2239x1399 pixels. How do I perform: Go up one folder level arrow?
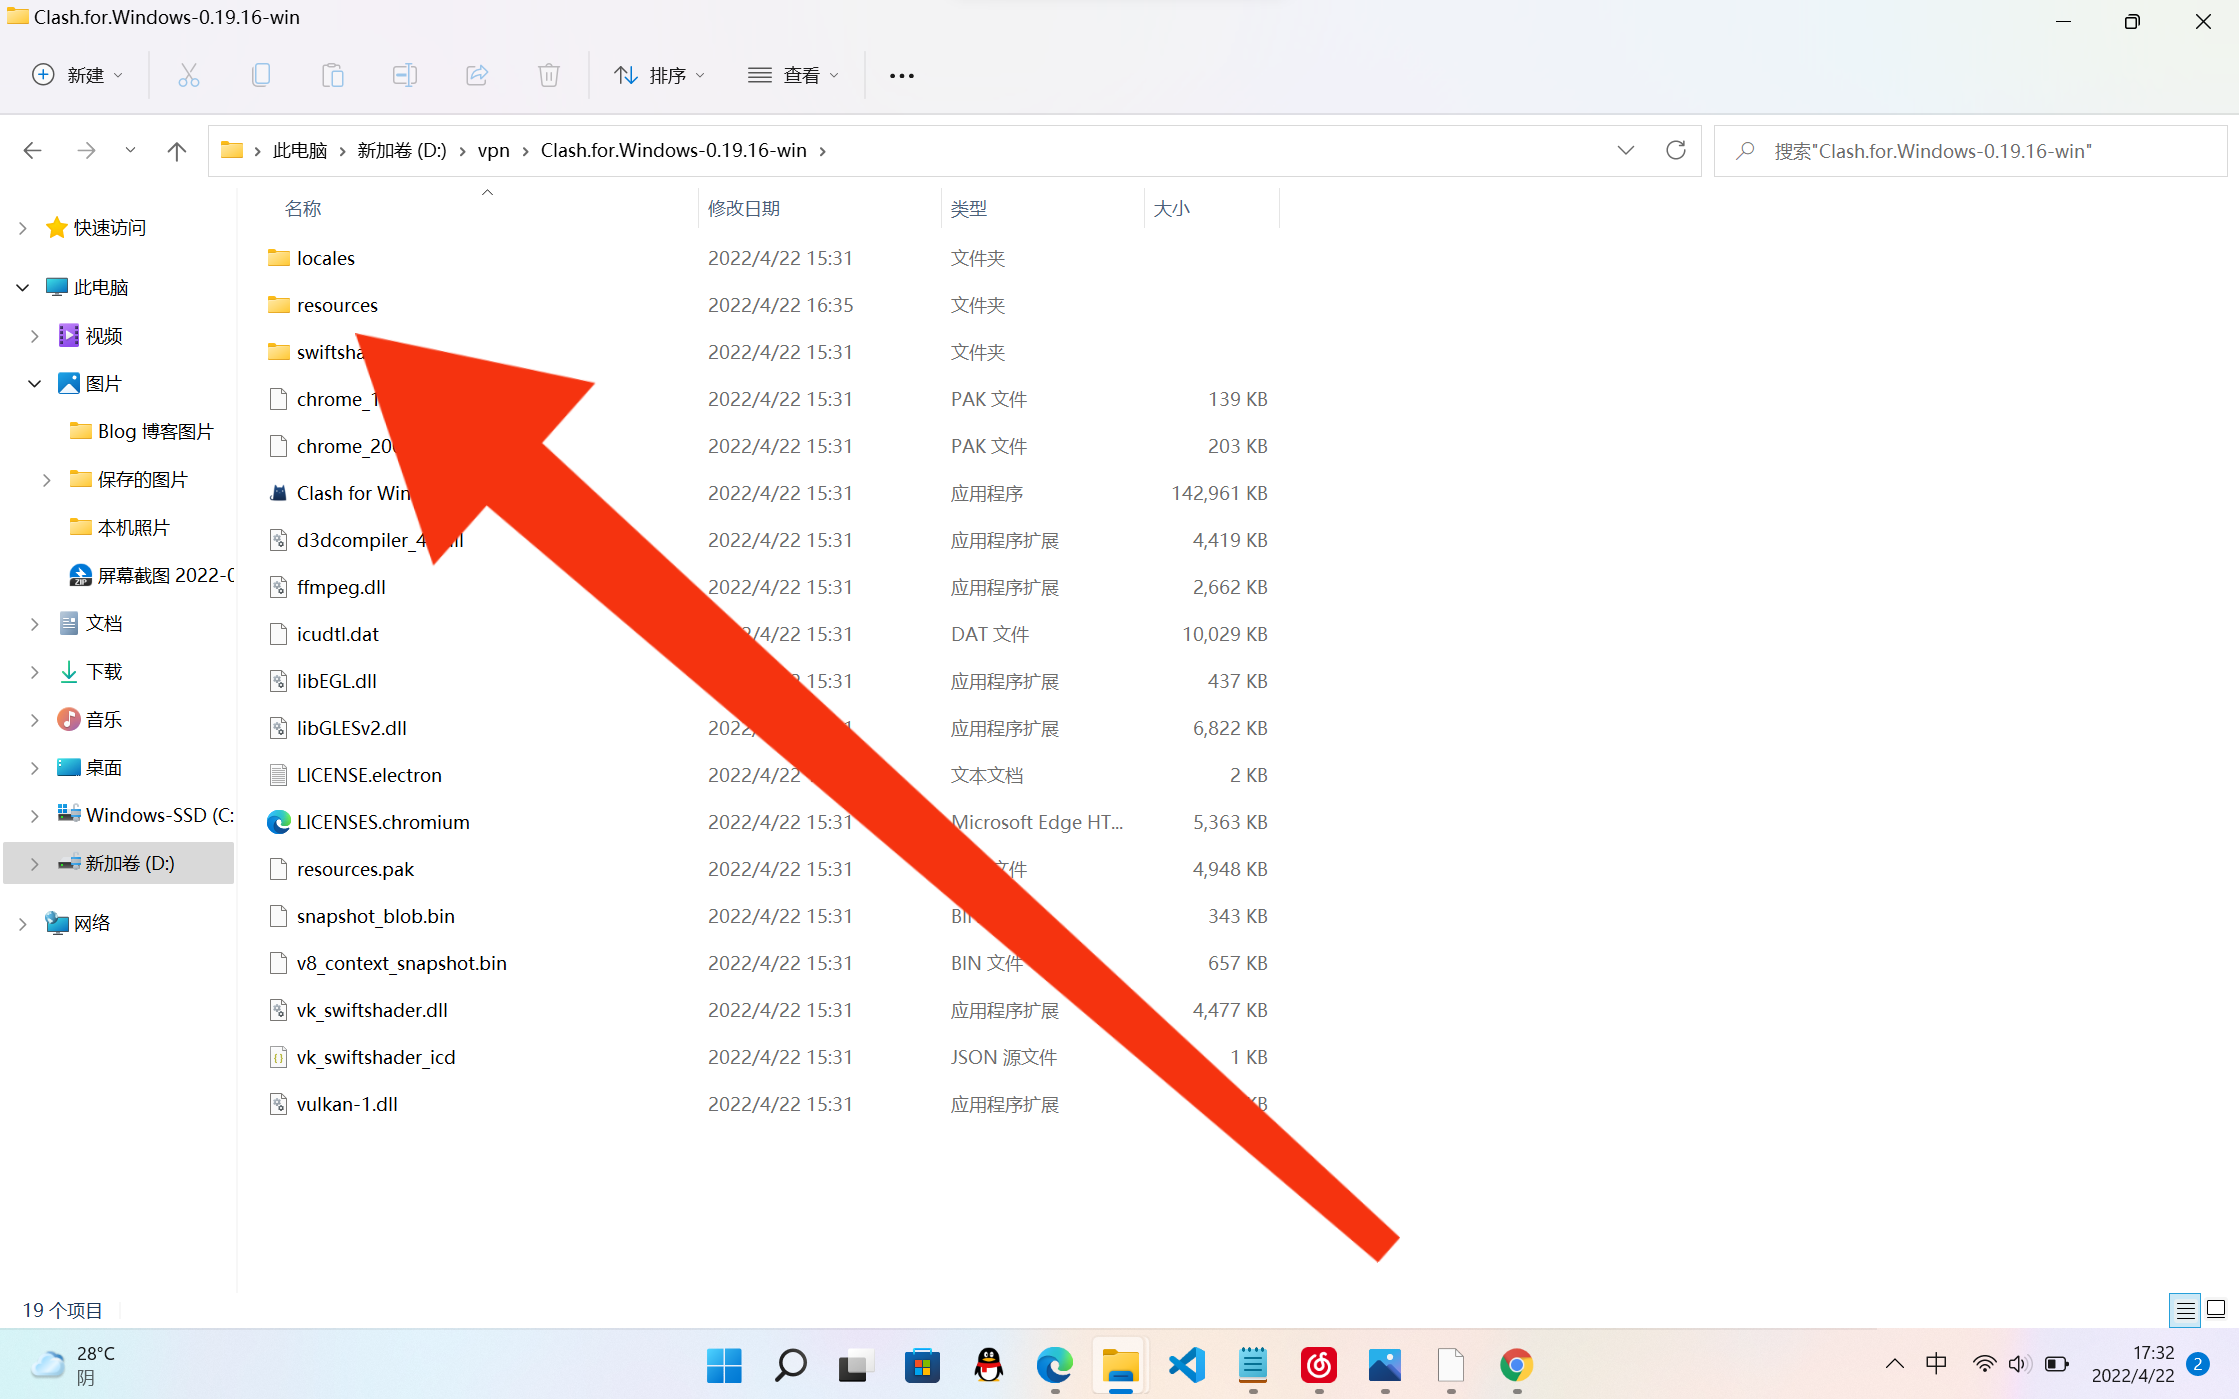(x=177, y=151)
